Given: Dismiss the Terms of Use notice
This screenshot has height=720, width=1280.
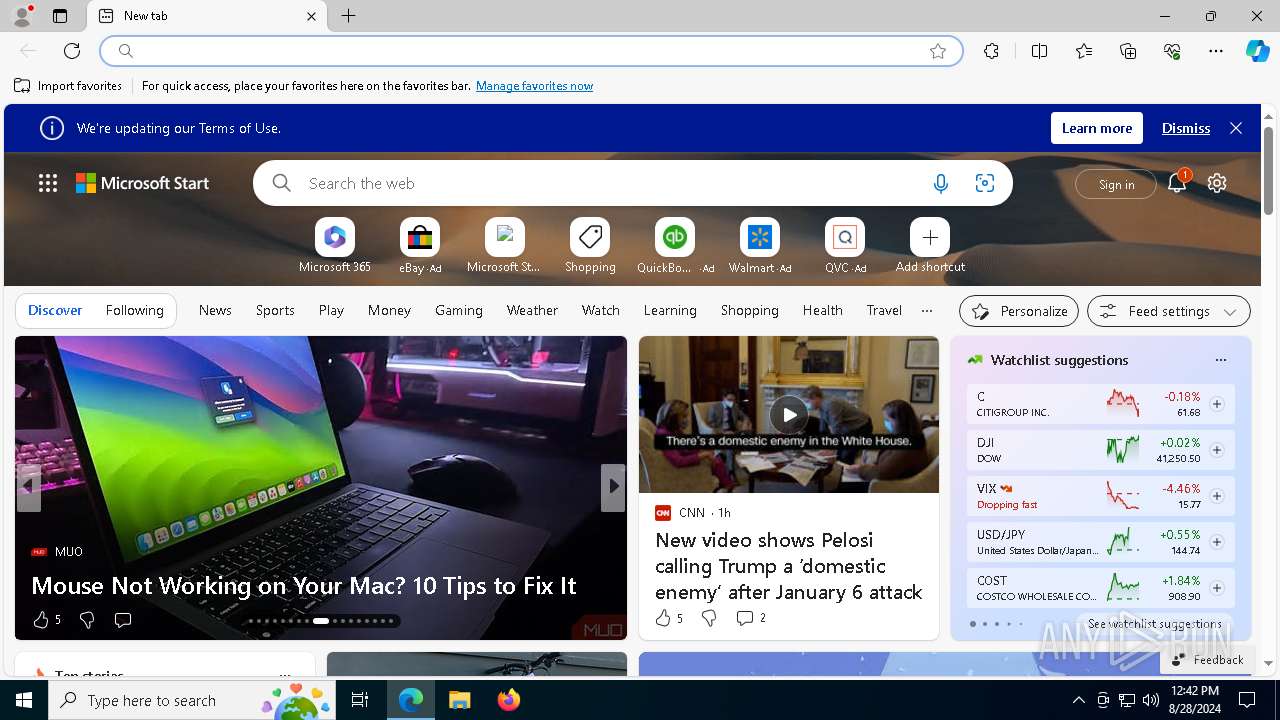Looking at the screenshot, I should (x=1186, y=128).
